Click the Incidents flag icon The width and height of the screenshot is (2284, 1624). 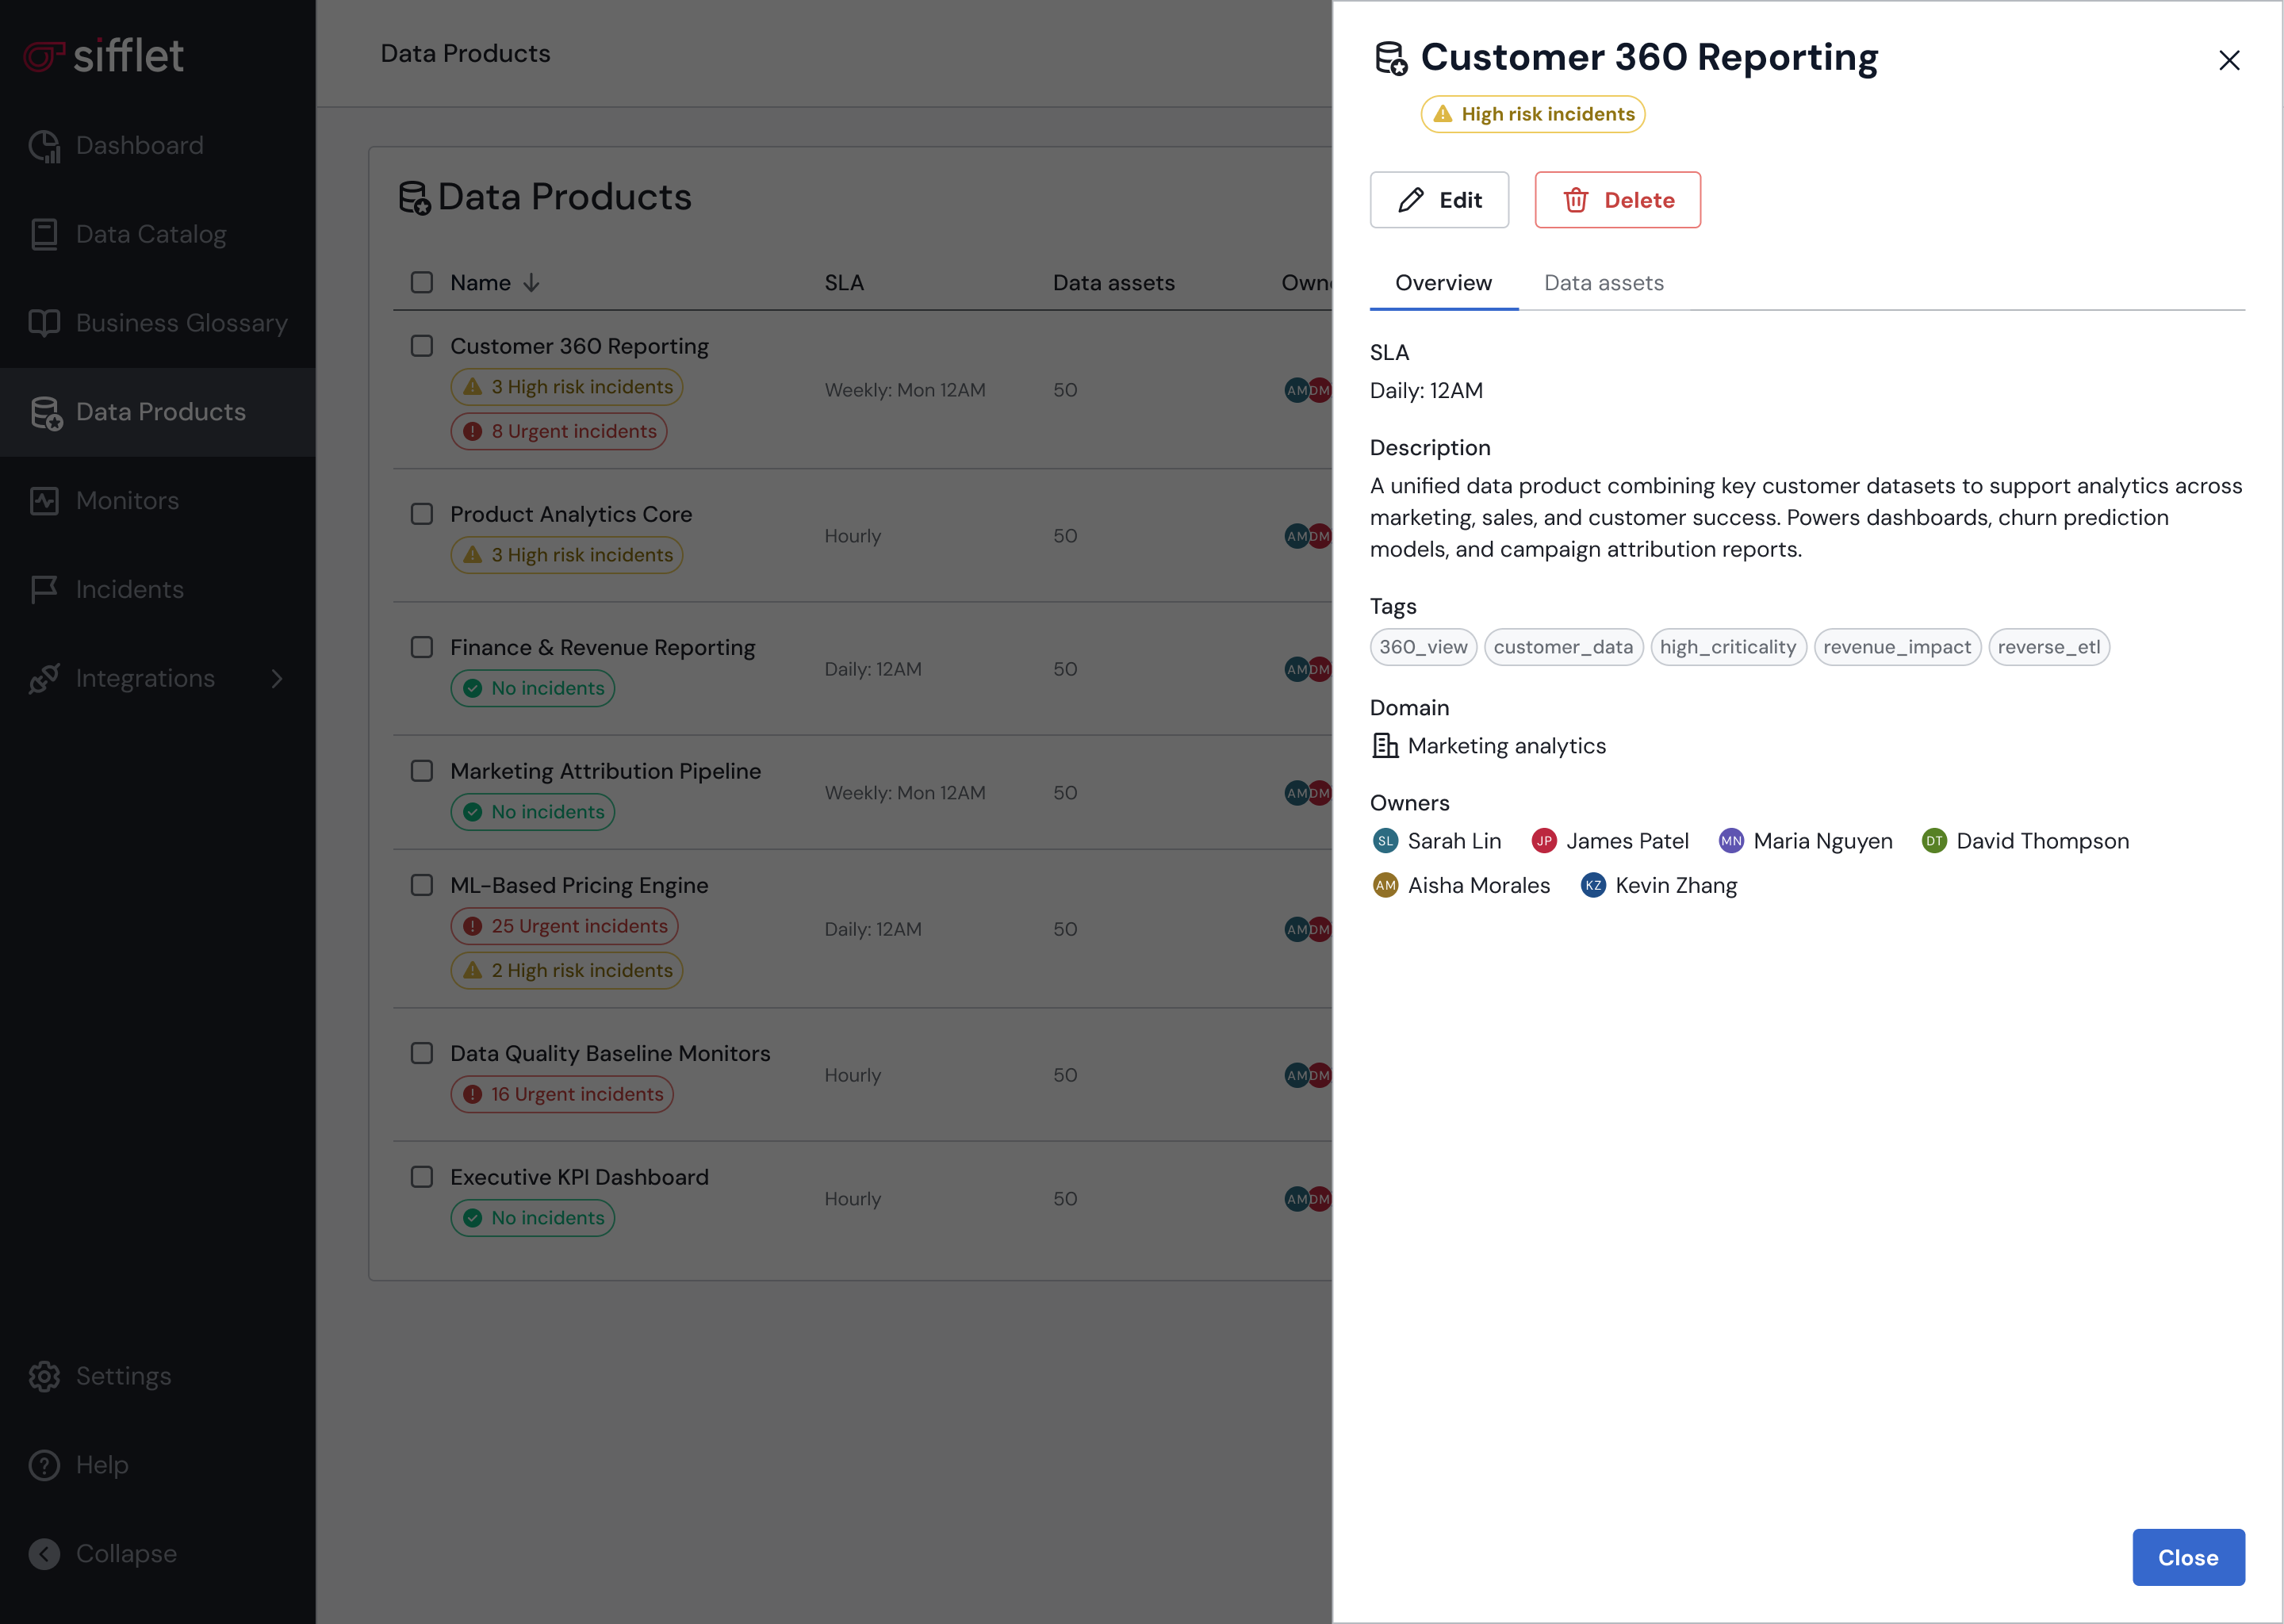(44, 590)
